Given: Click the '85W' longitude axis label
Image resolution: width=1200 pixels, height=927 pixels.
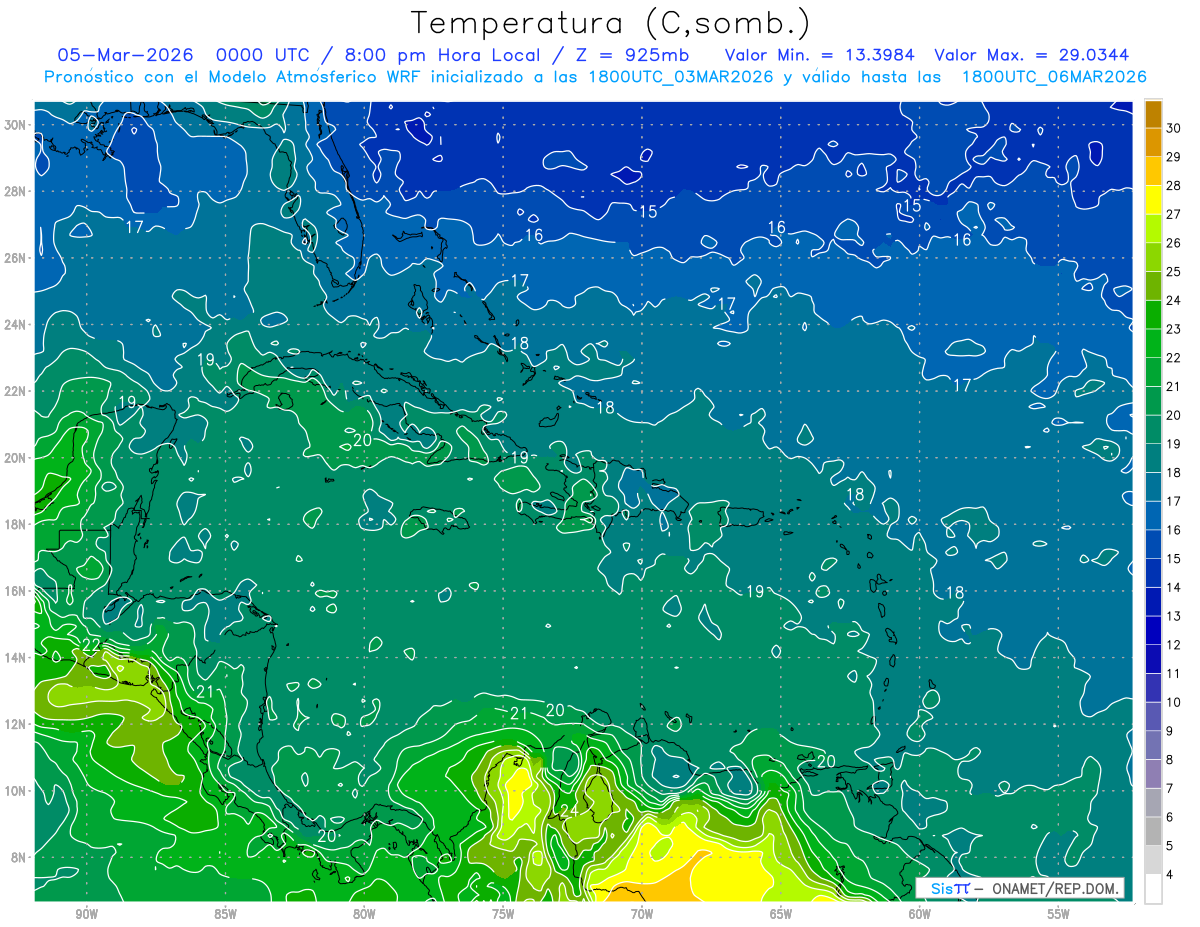Looking at the screenshot, I should pos(225,914).
